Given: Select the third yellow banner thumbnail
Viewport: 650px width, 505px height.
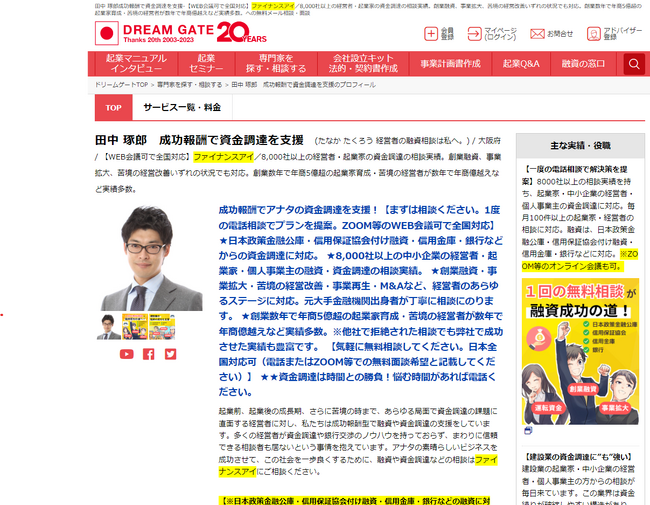Looking at the screenshot, I should click(162, 327).
